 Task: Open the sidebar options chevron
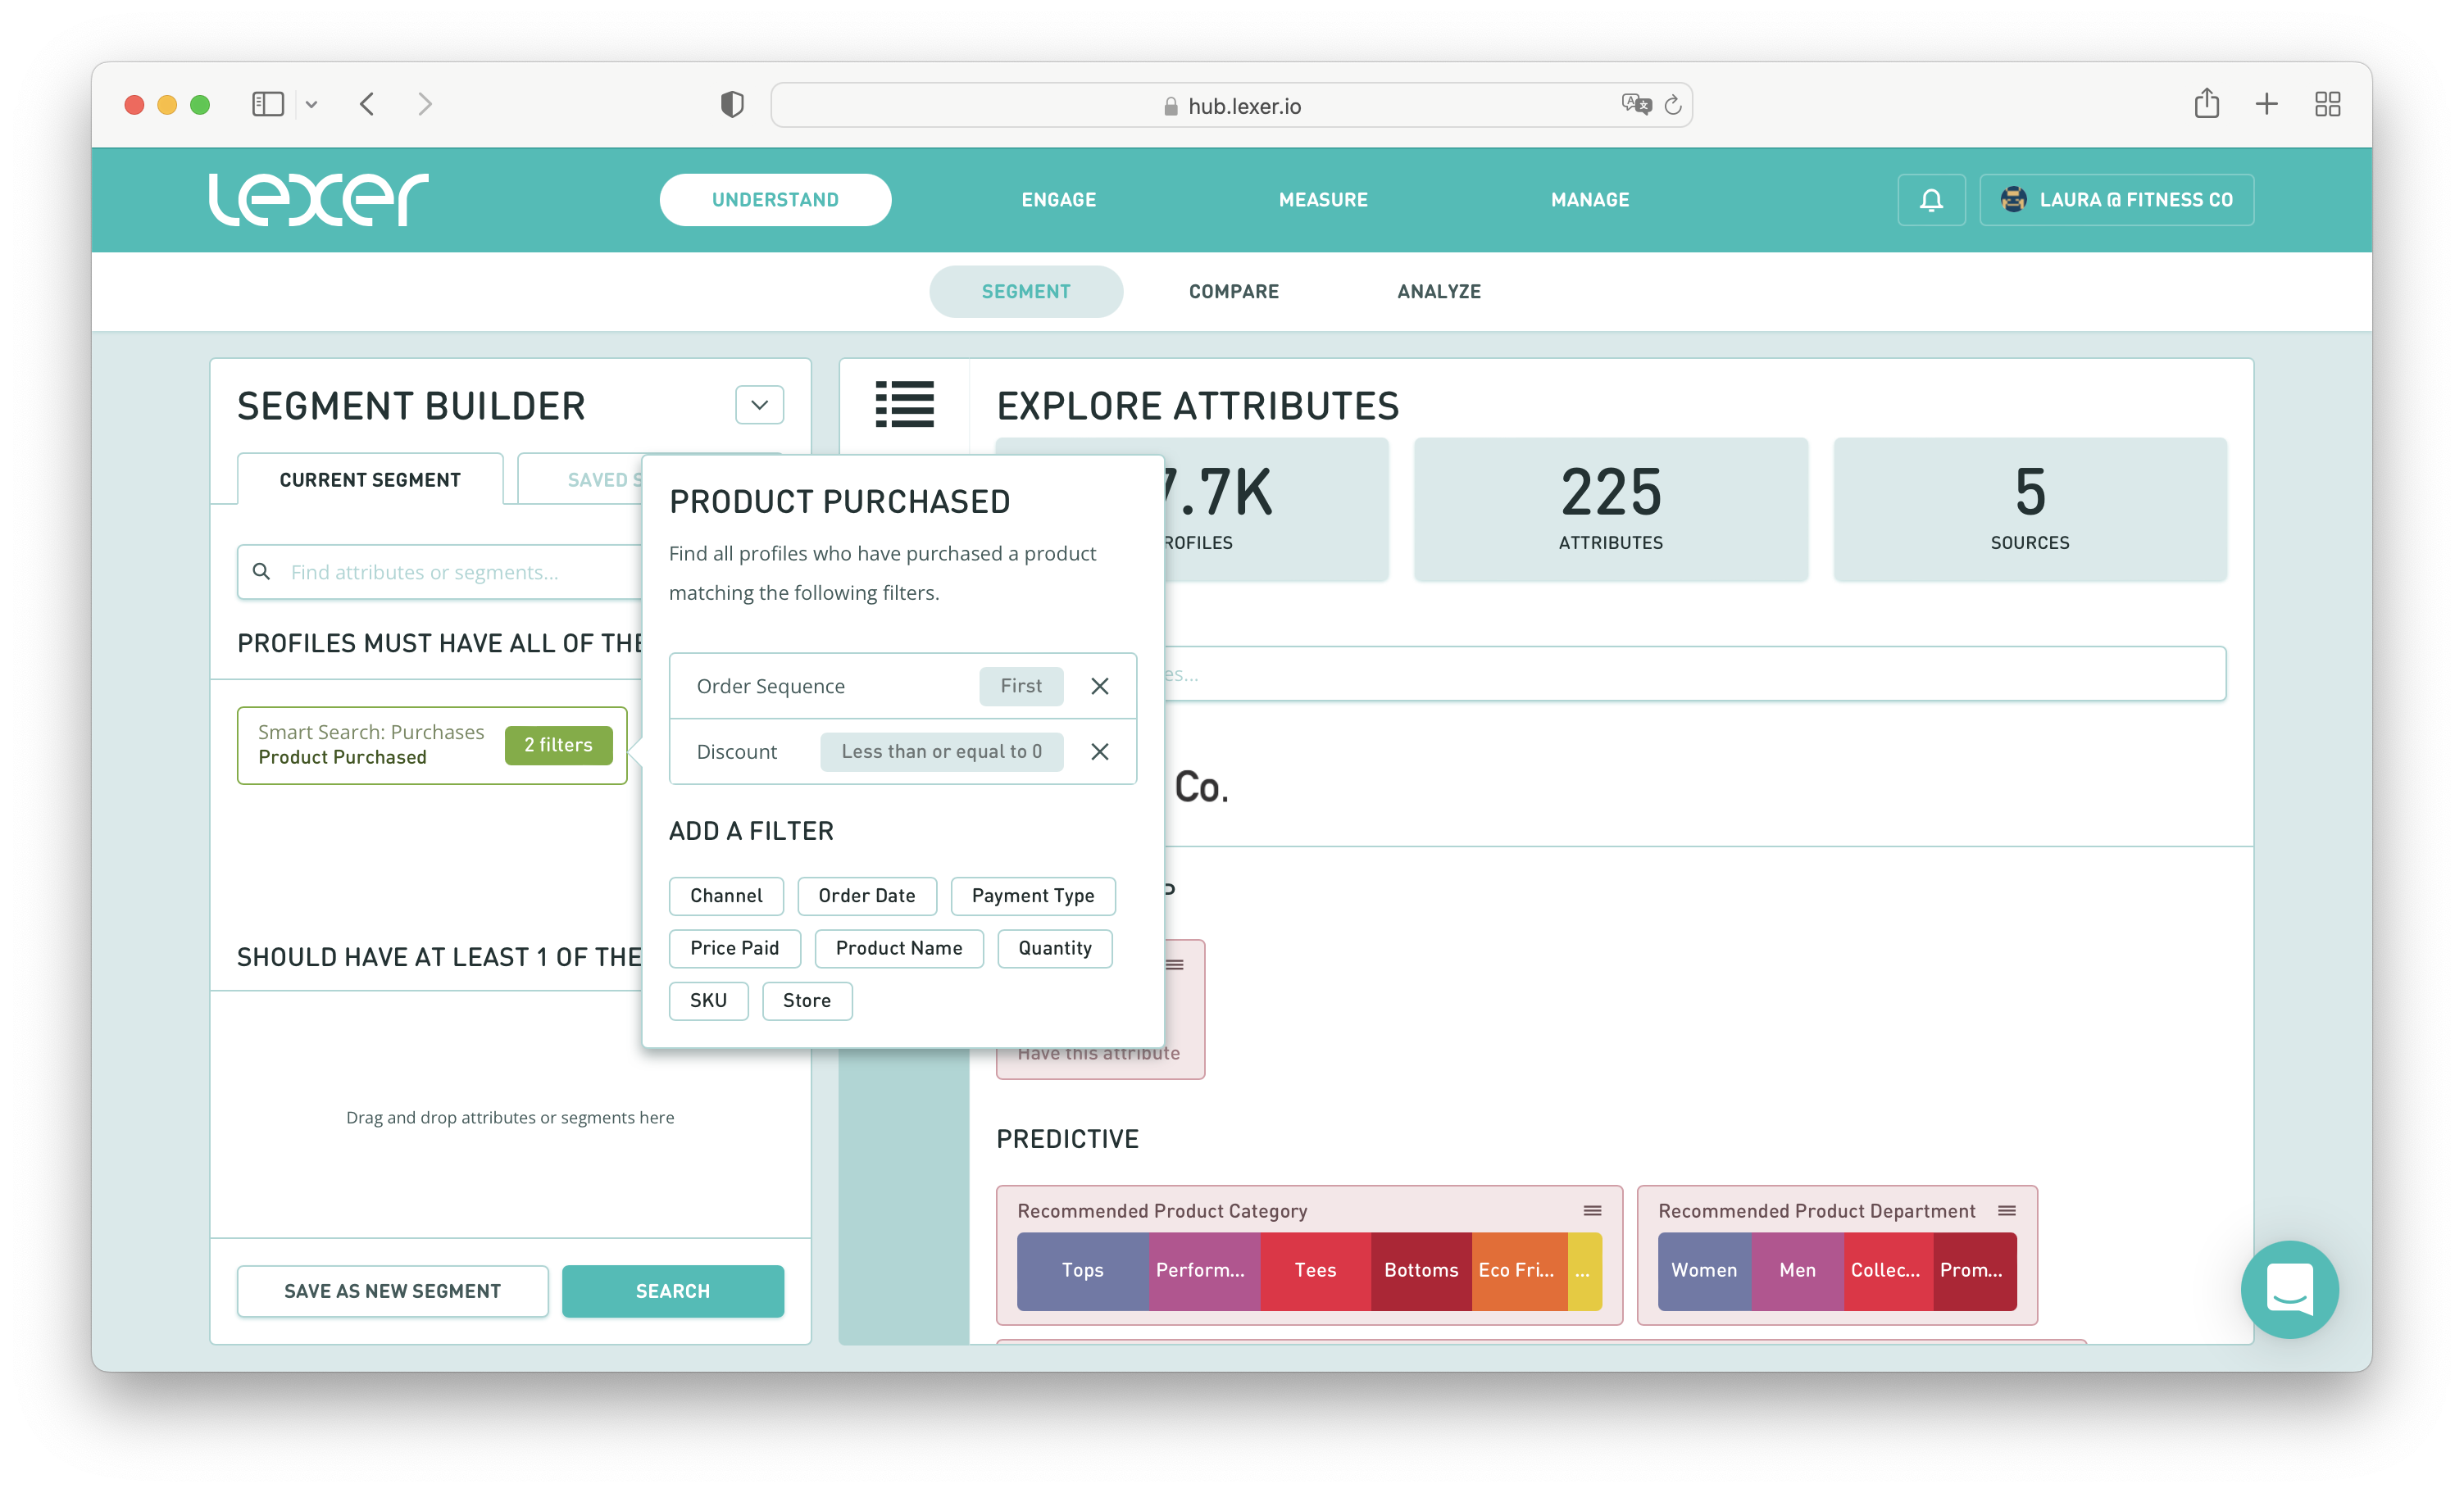[311, 104]
